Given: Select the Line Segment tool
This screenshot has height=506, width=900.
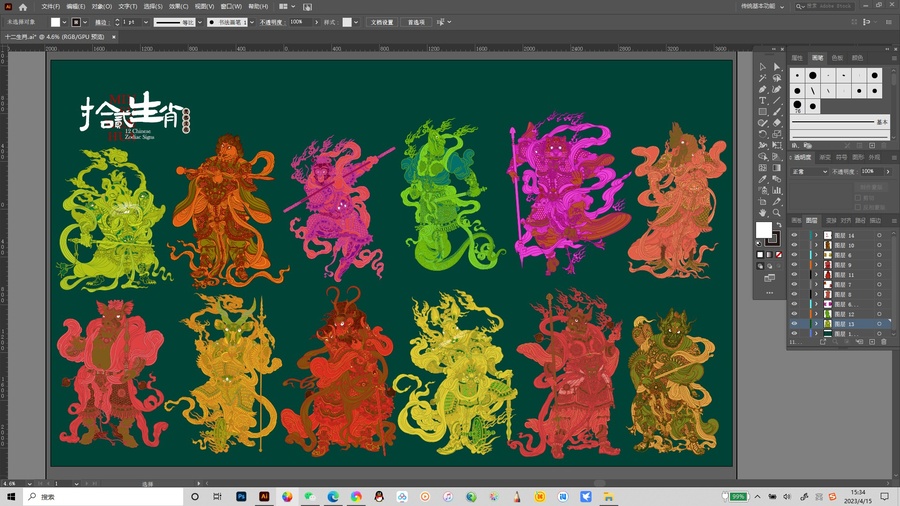Looking at the screenshot, I should (777, 100).
